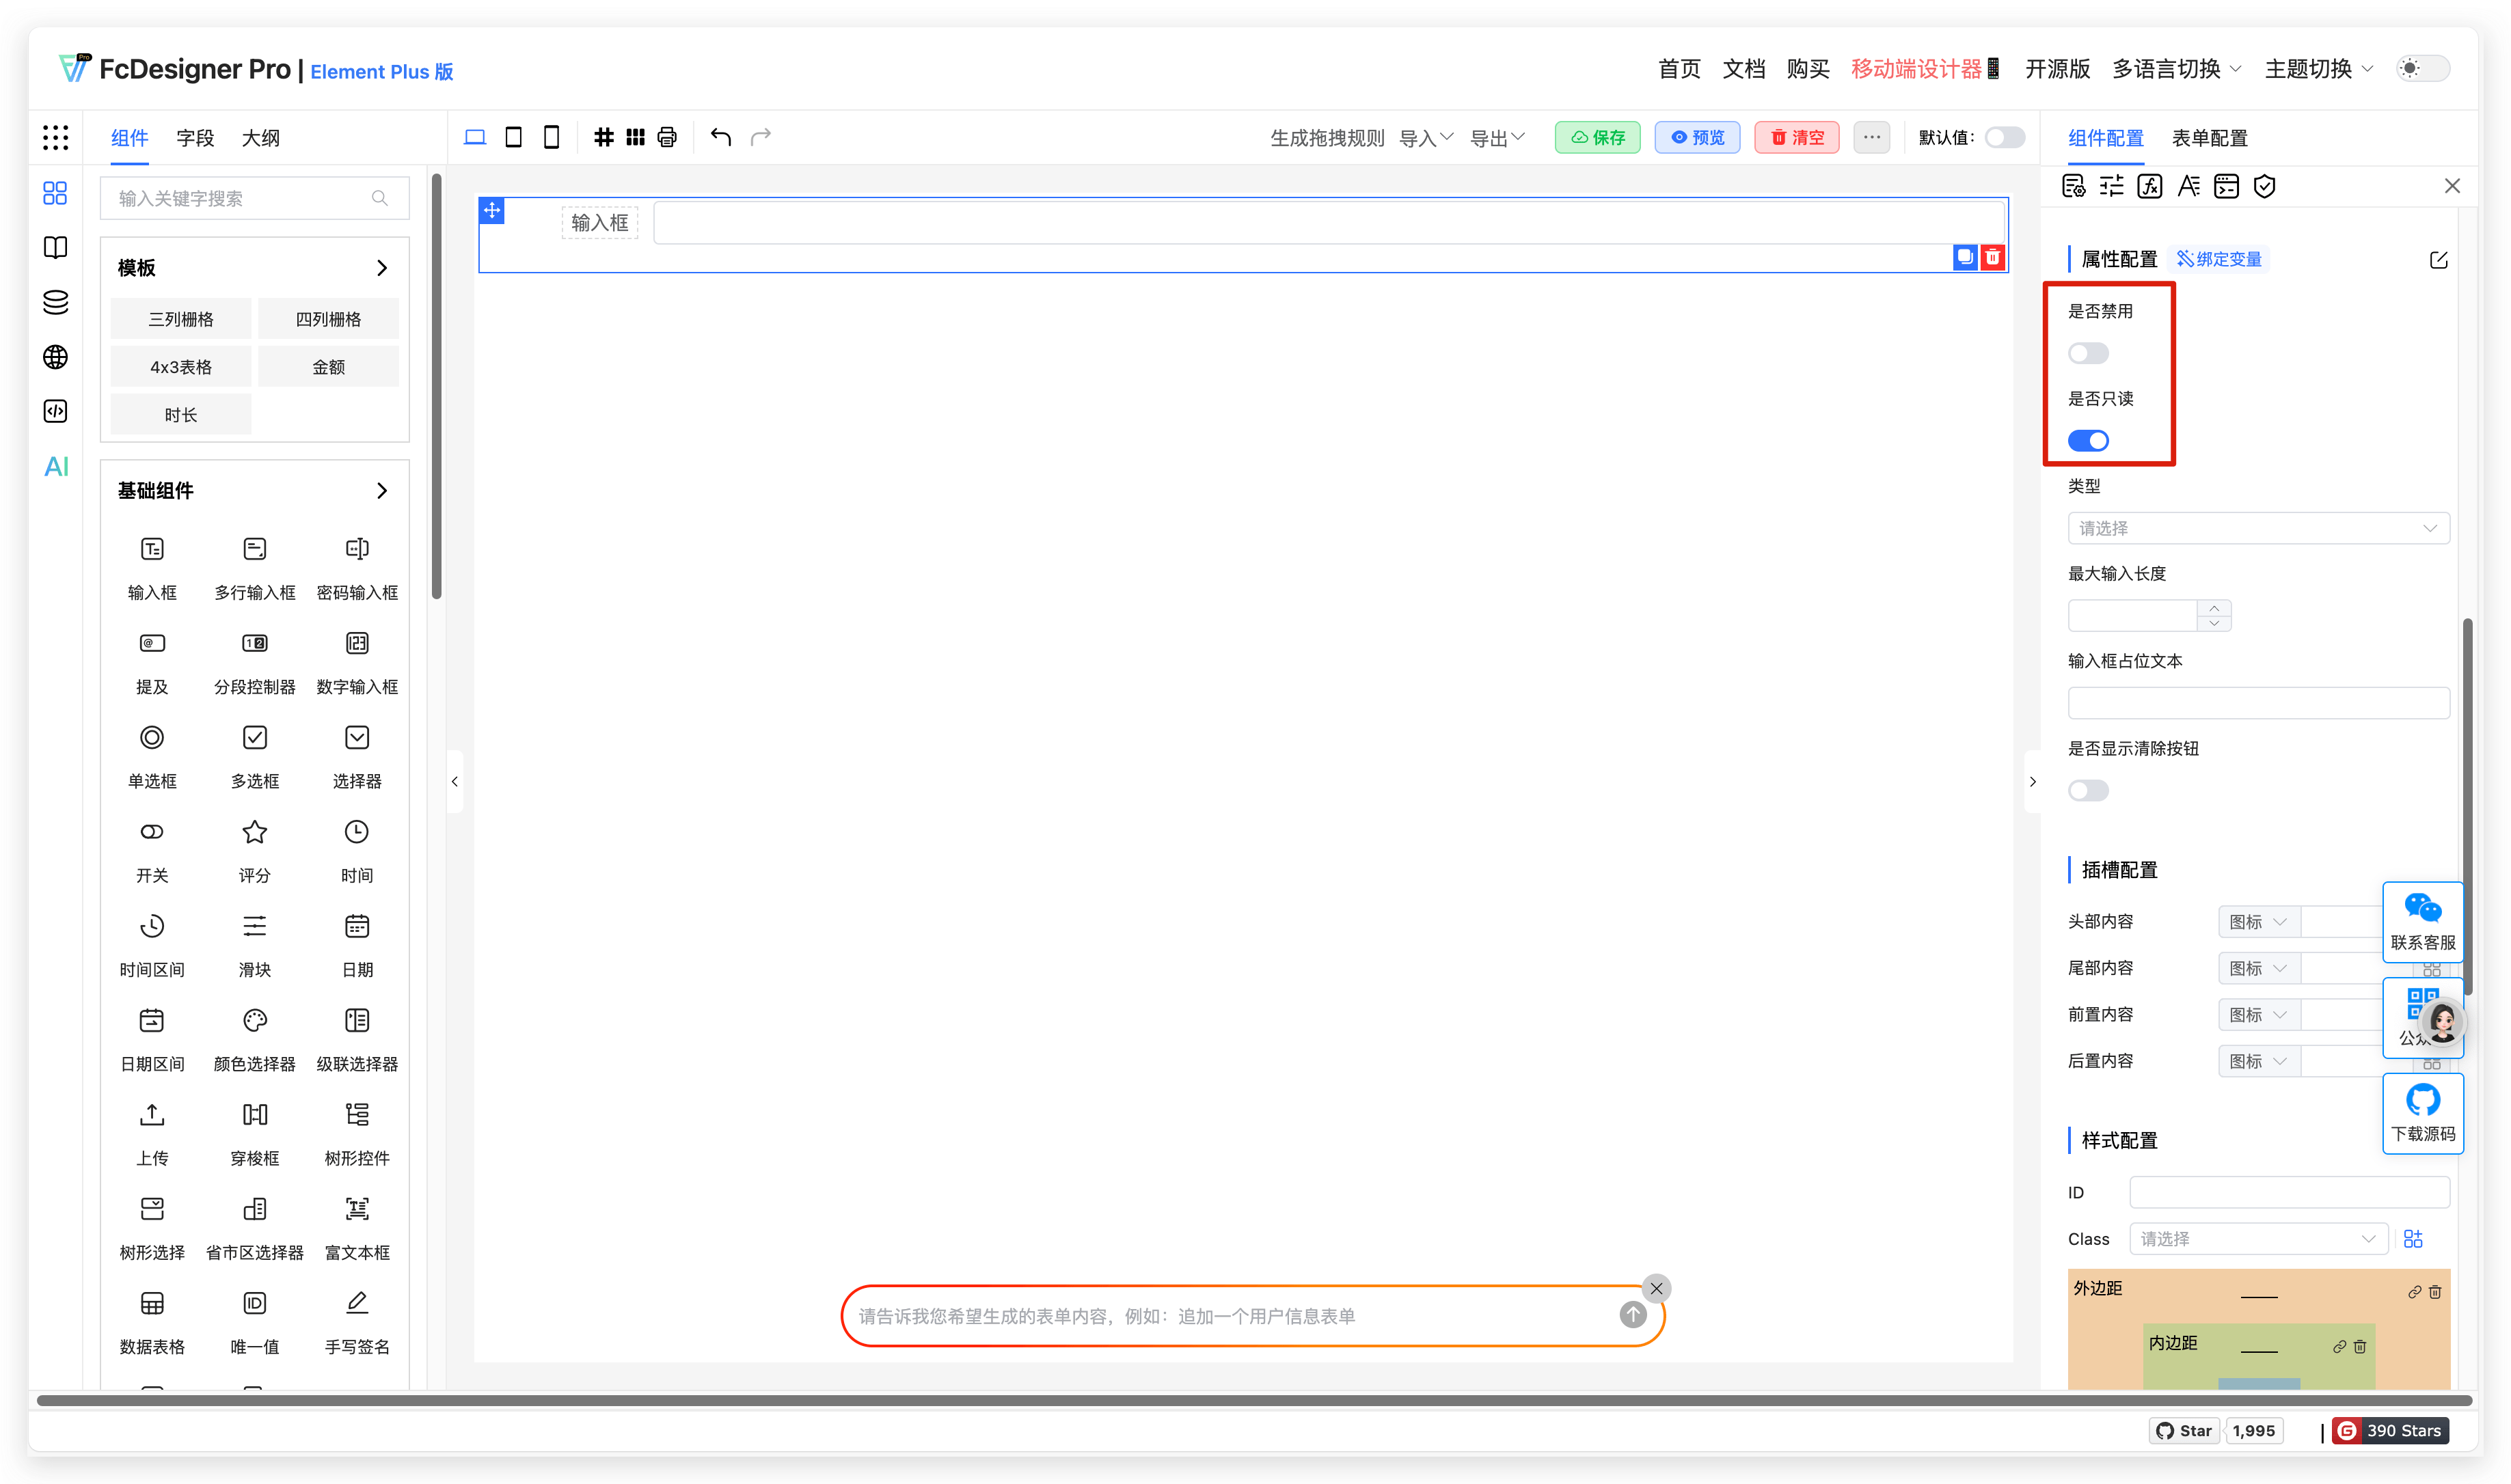Switch to the 表单配置 tab
This screenshot has height=1484, width=2511.
point(2209,137)
